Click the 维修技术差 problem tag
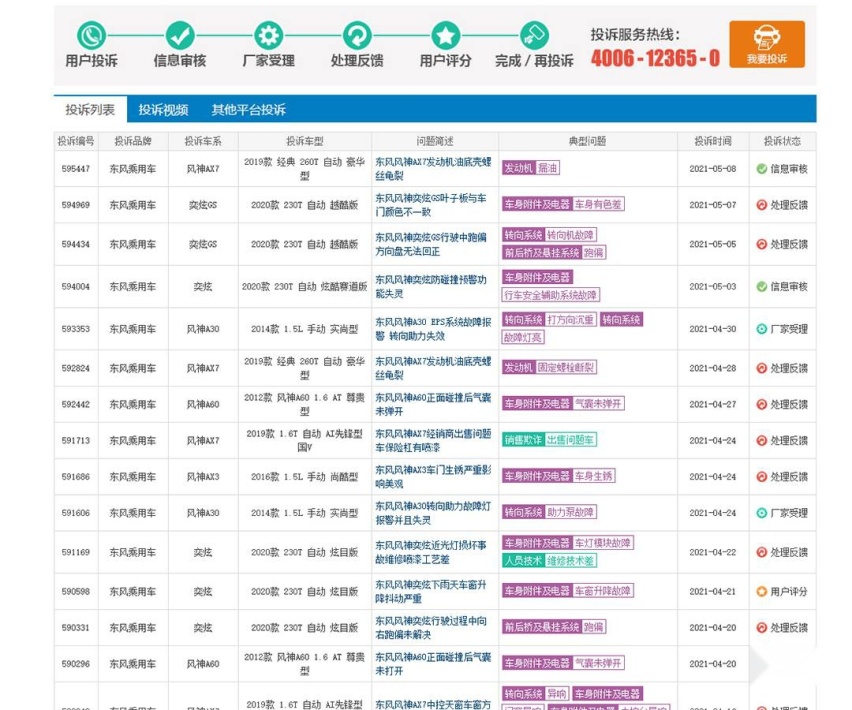This screenshot has width=852, height=710. click(571, 561)
